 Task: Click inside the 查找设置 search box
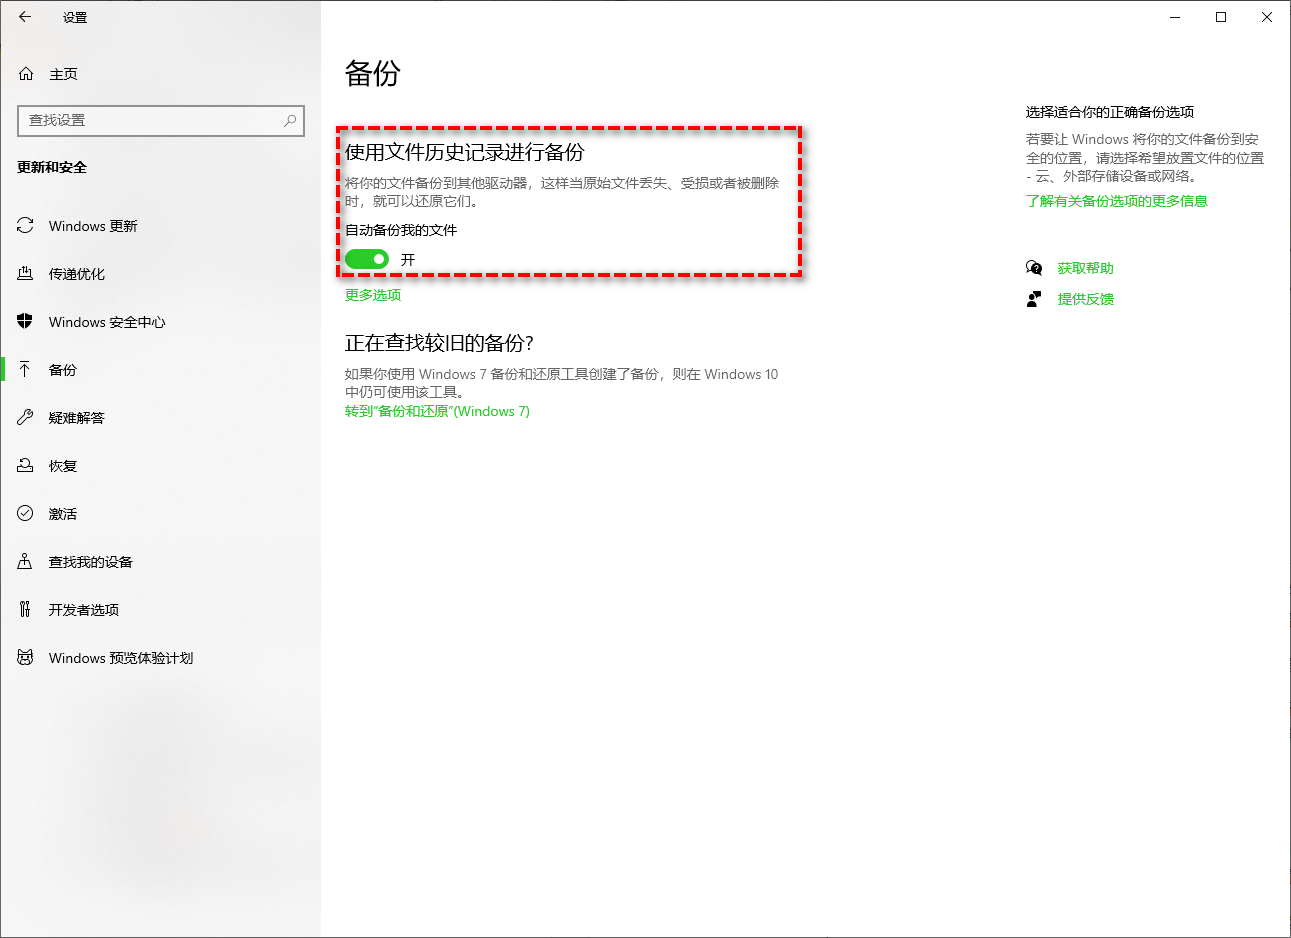[x=150, y=120]
